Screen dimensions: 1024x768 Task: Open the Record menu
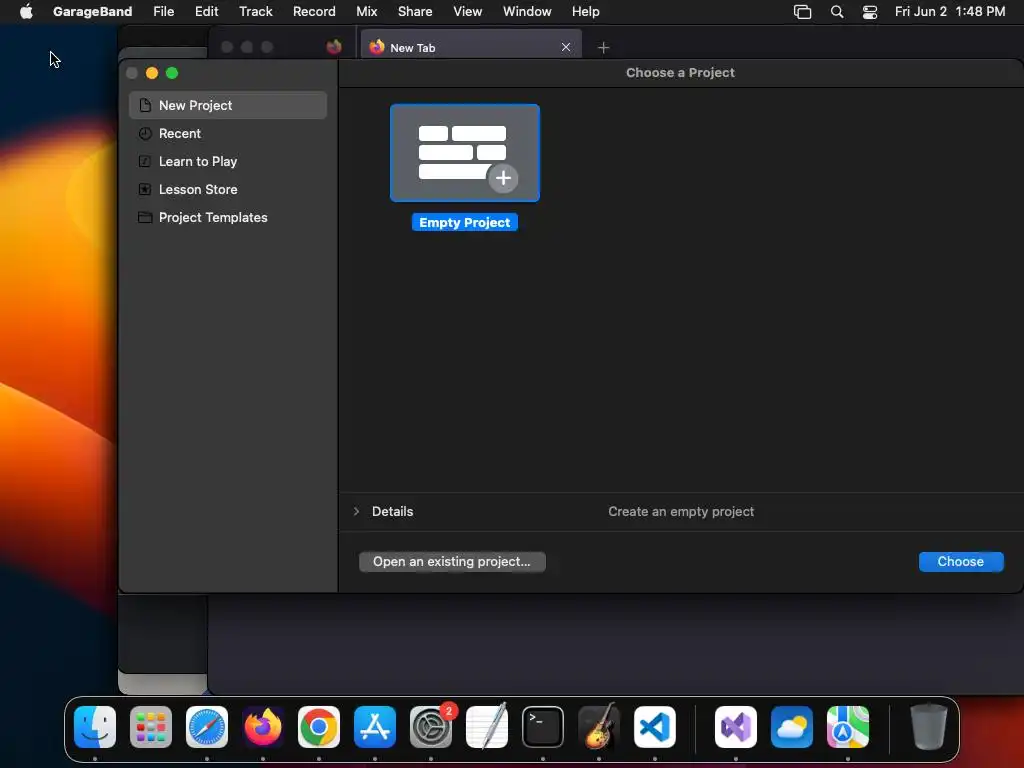314,11
